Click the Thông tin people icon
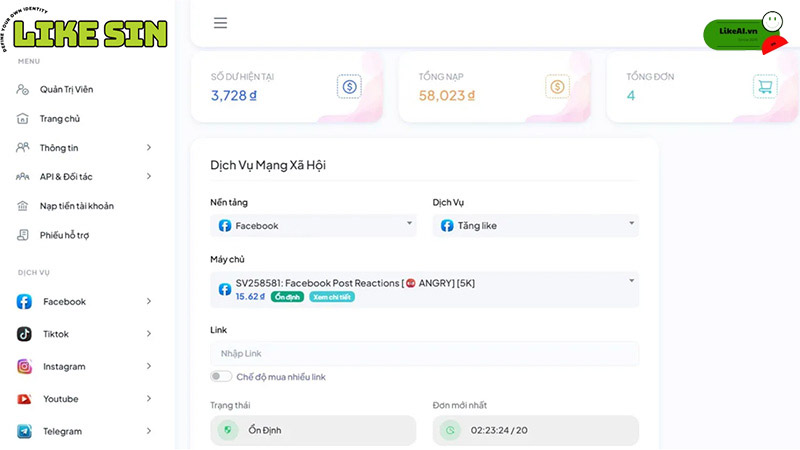Viewport: 800px width, 450px height. (22, 147)
